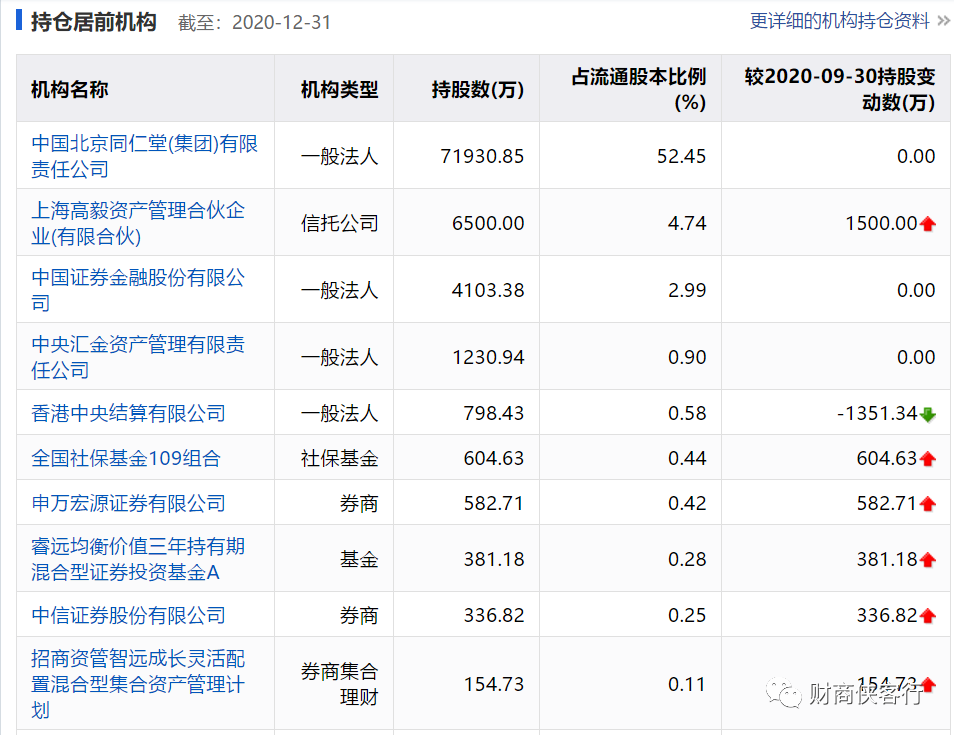Click red up arrow beside 582.71 change

point(928,504)
